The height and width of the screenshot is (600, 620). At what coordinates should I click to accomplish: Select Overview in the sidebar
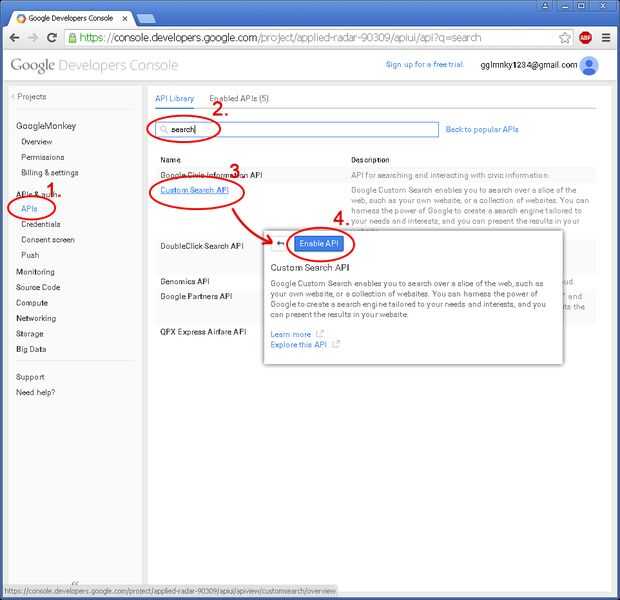point(36,142)
